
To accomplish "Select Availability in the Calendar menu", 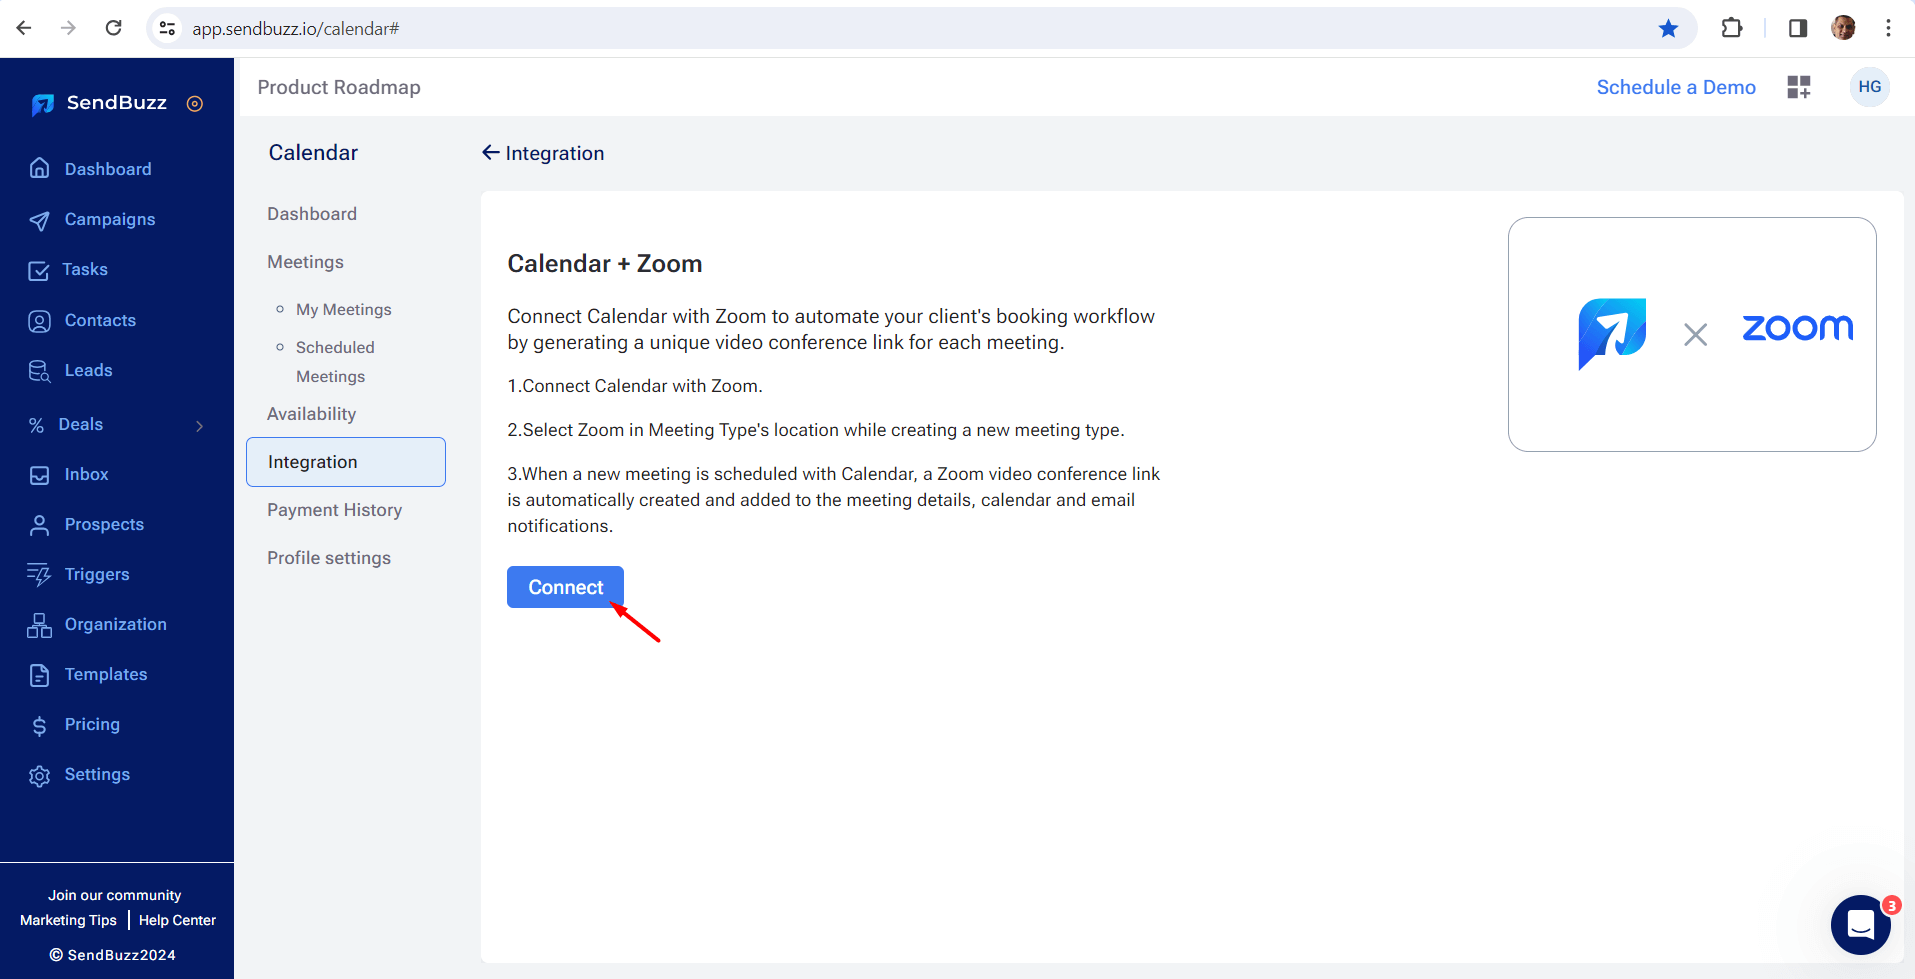I will [311, 414].
